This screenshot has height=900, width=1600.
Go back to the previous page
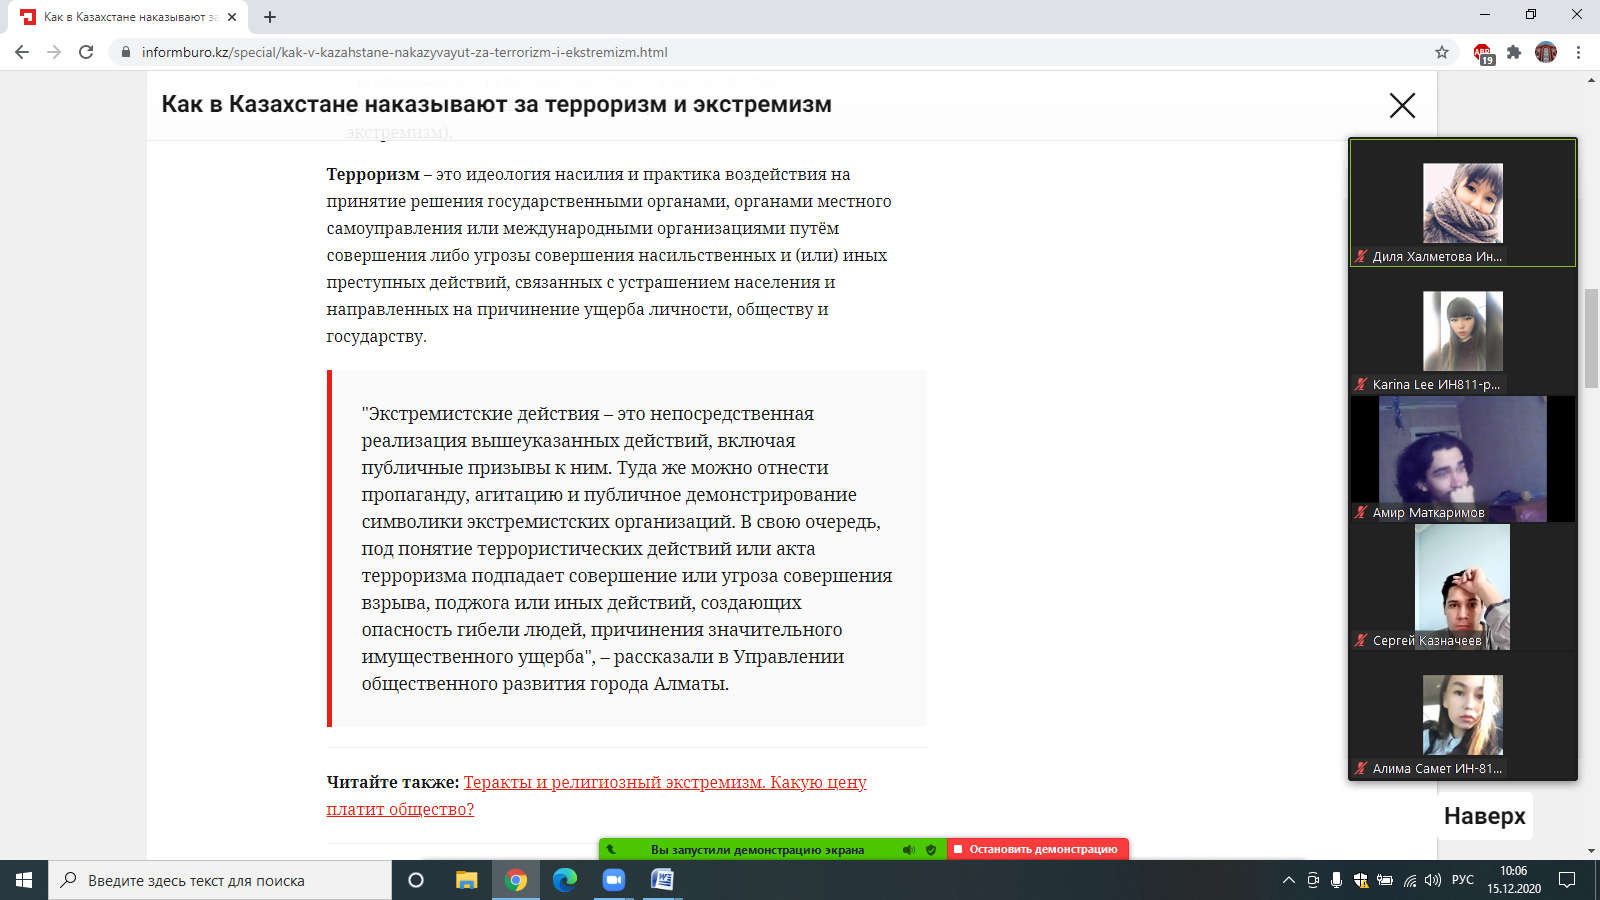22,52
